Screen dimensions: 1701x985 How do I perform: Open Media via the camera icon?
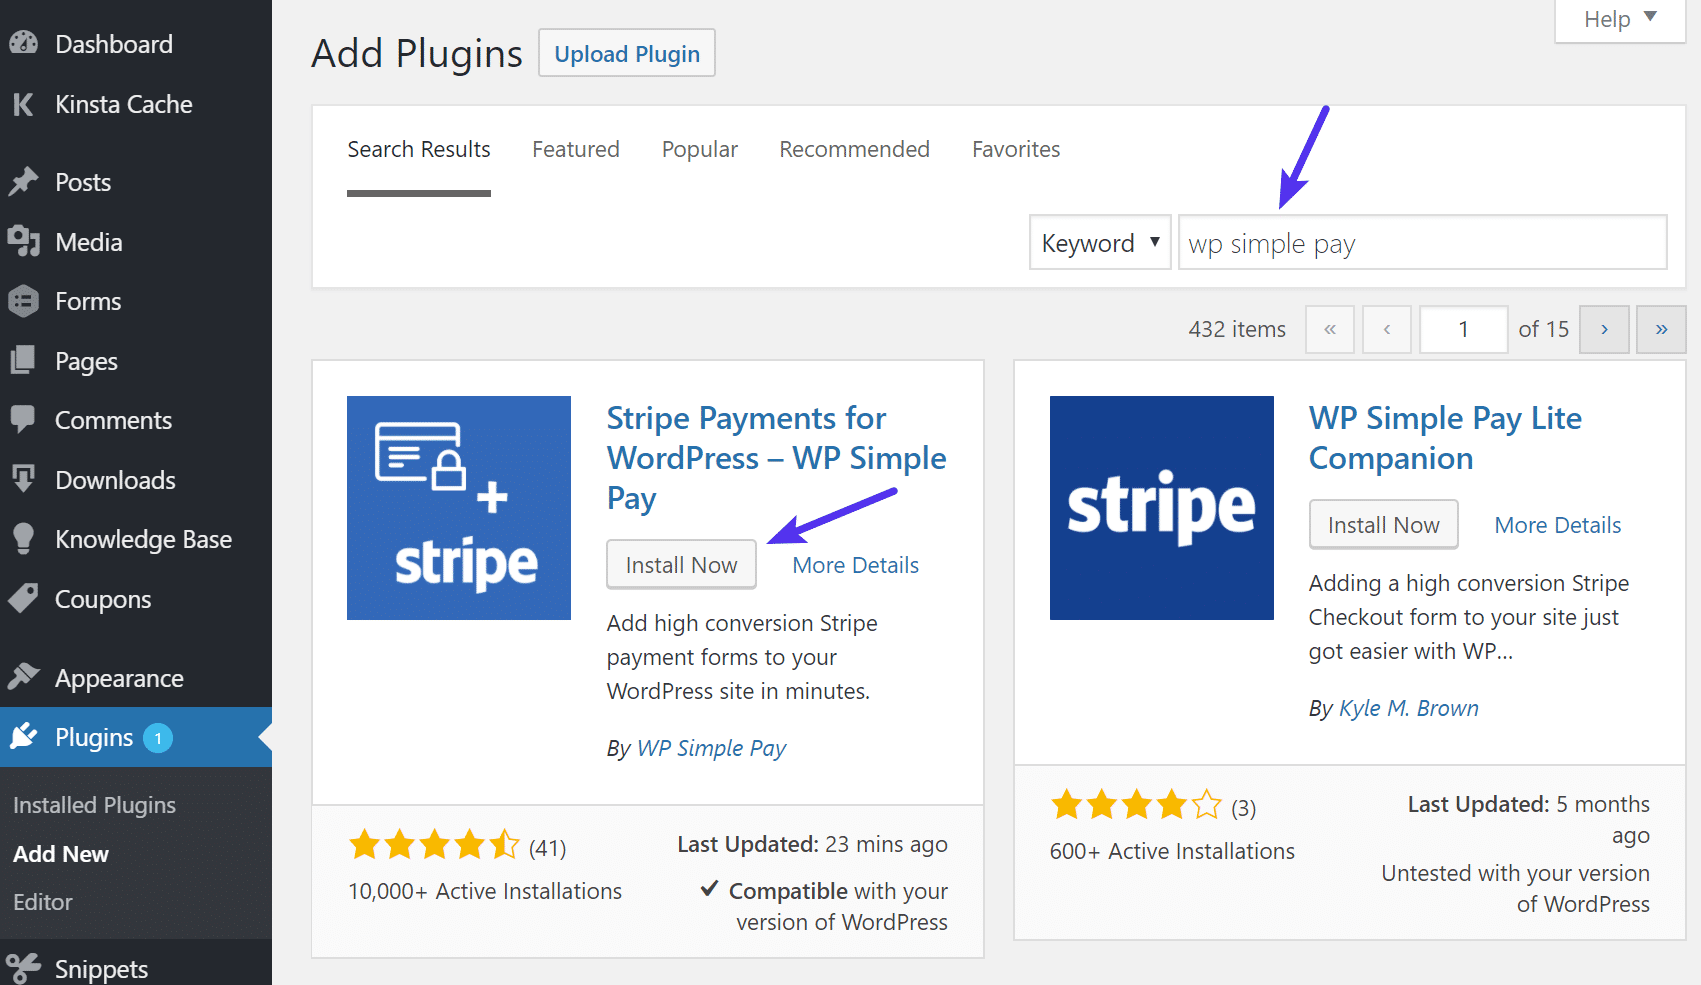click(x=24, y=241)
